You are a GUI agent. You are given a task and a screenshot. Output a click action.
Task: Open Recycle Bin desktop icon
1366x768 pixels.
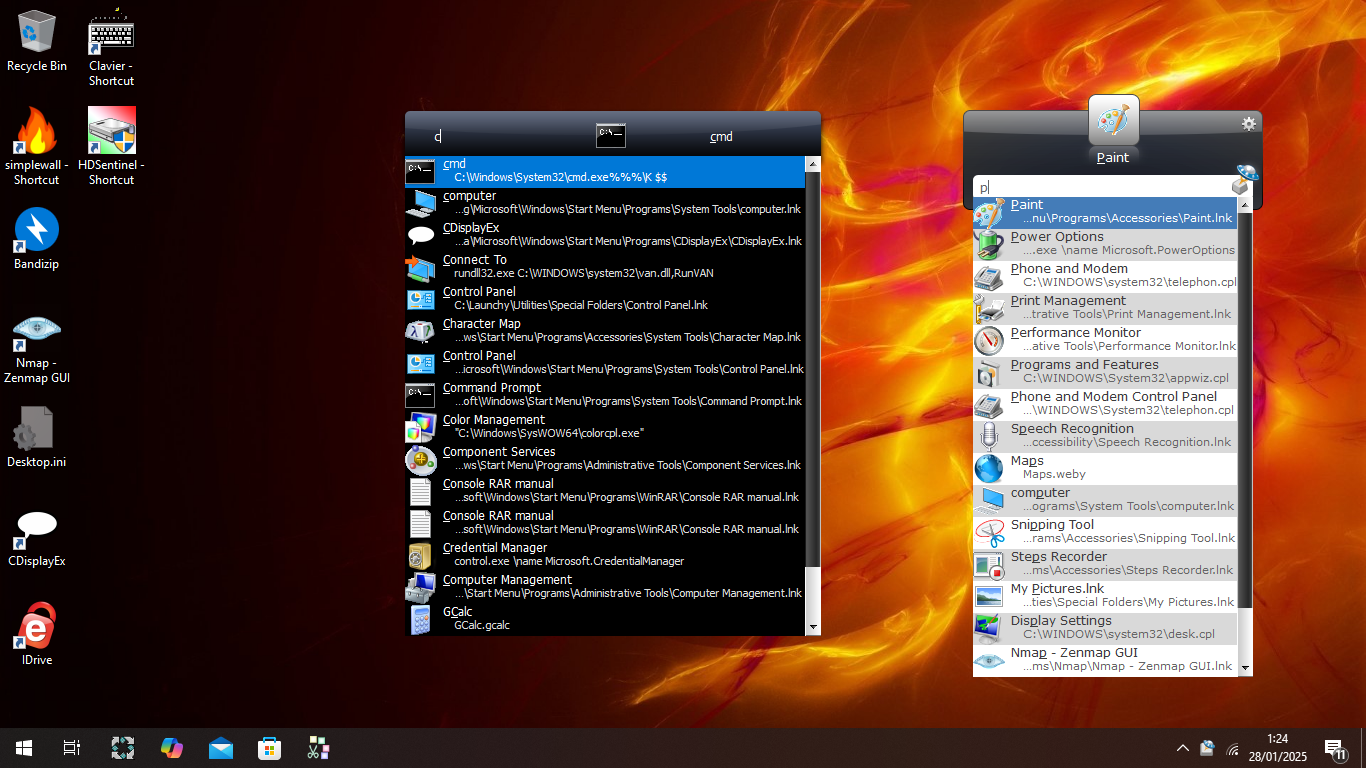pyautogui.click(x=37, y=41)
